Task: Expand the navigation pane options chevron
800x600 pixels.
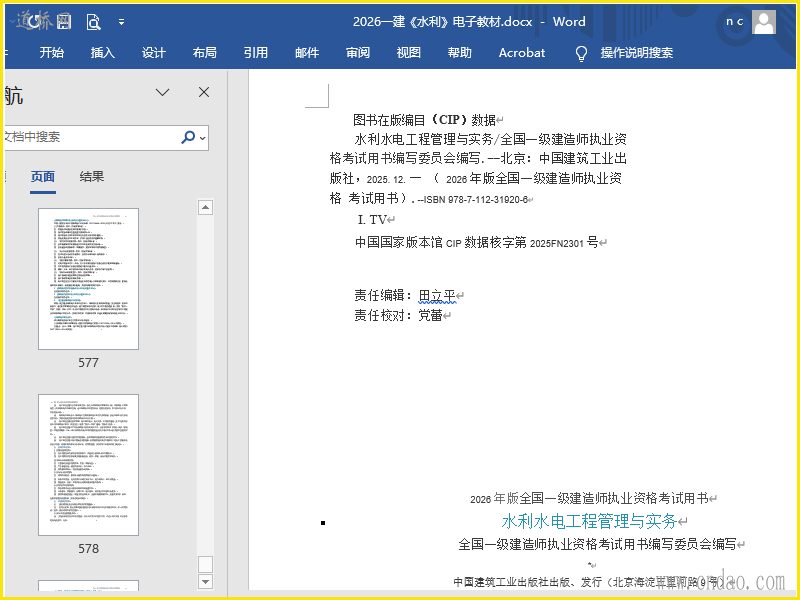Action: coord(162,92)
